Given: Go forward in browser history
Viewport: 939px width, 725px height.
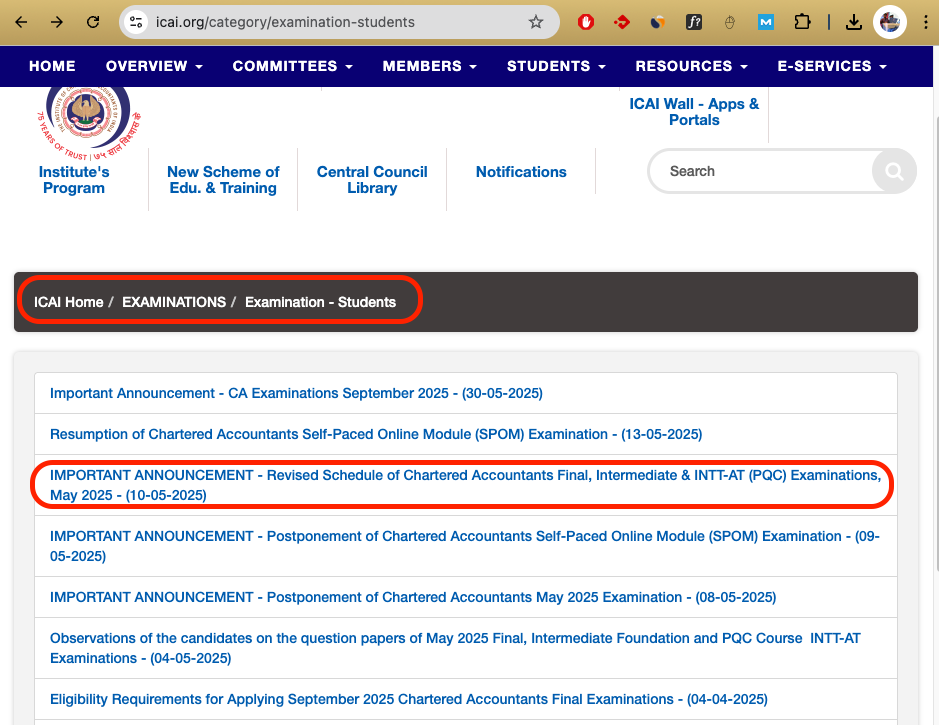Looking at the screenshot, I should pyautogui.click(x=57, y=23).
